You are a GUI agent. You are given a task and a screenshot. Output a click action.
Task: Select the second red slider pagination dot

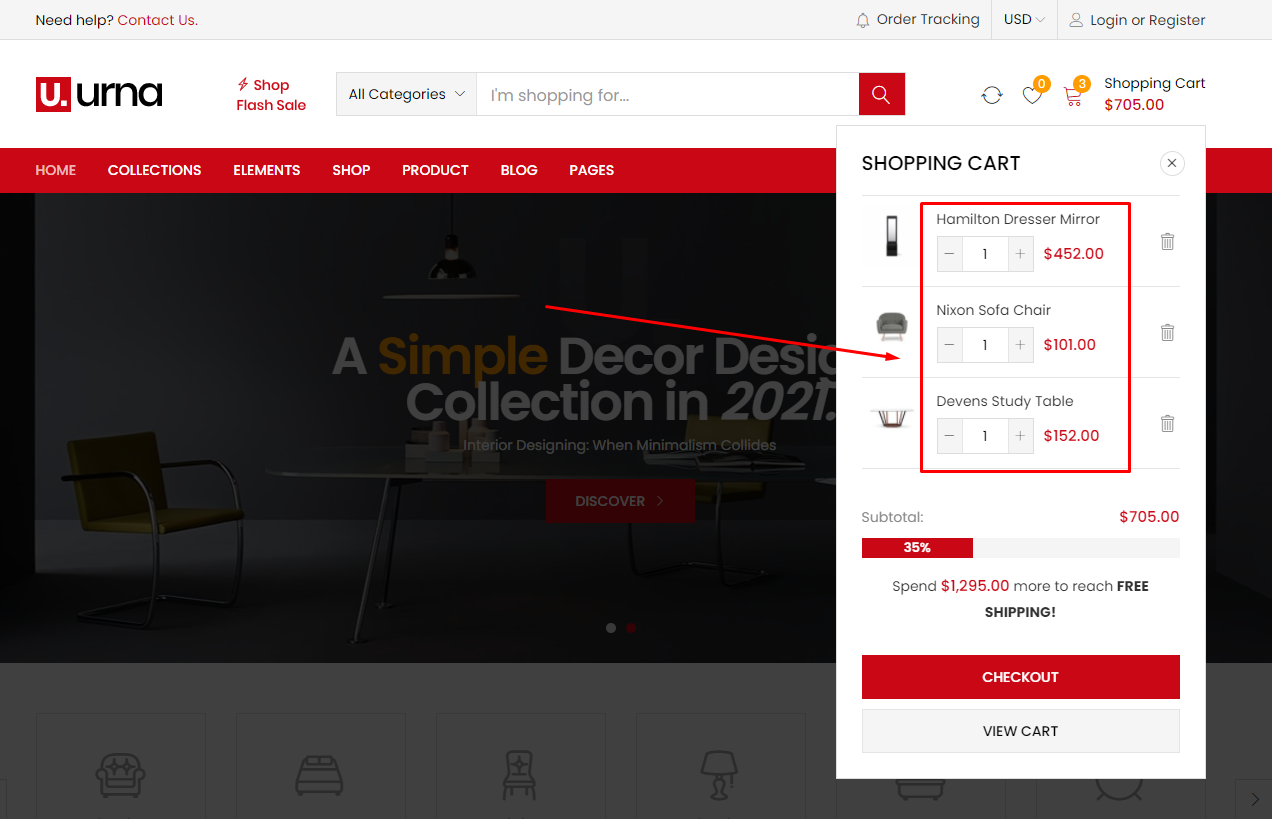(630, 628)
